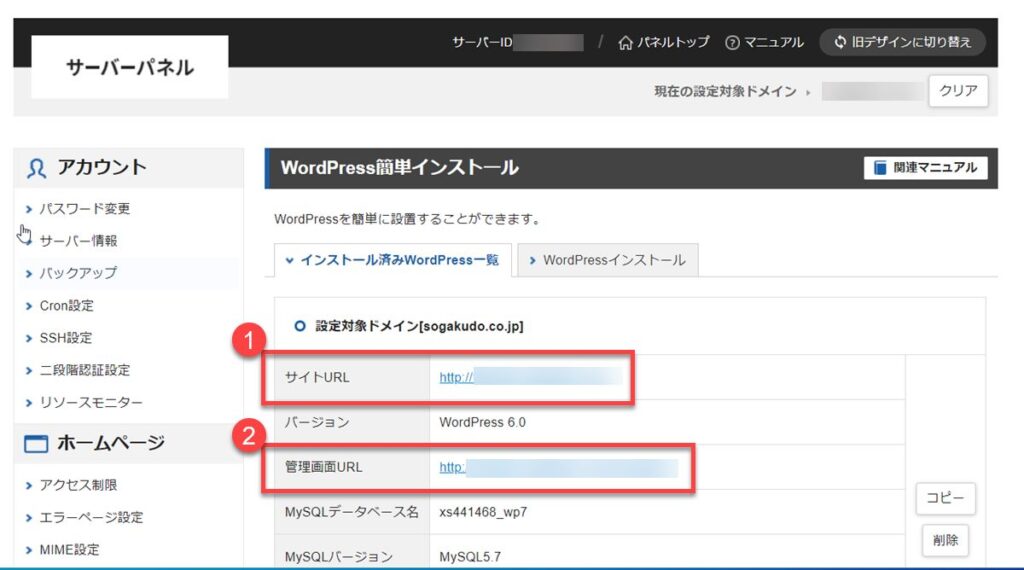Image resolution: width=1024 pixels, height=570 pixels.
Task: Open パスワード変更 in the sidebar
Action: click(84, 209)
